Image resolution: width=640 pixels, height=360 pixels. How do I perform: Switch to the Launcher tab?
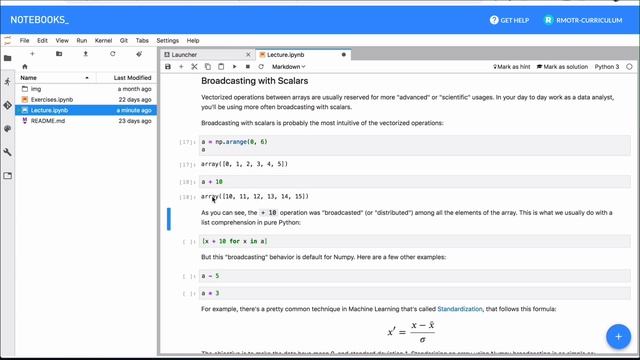click(x=208, y=55)
